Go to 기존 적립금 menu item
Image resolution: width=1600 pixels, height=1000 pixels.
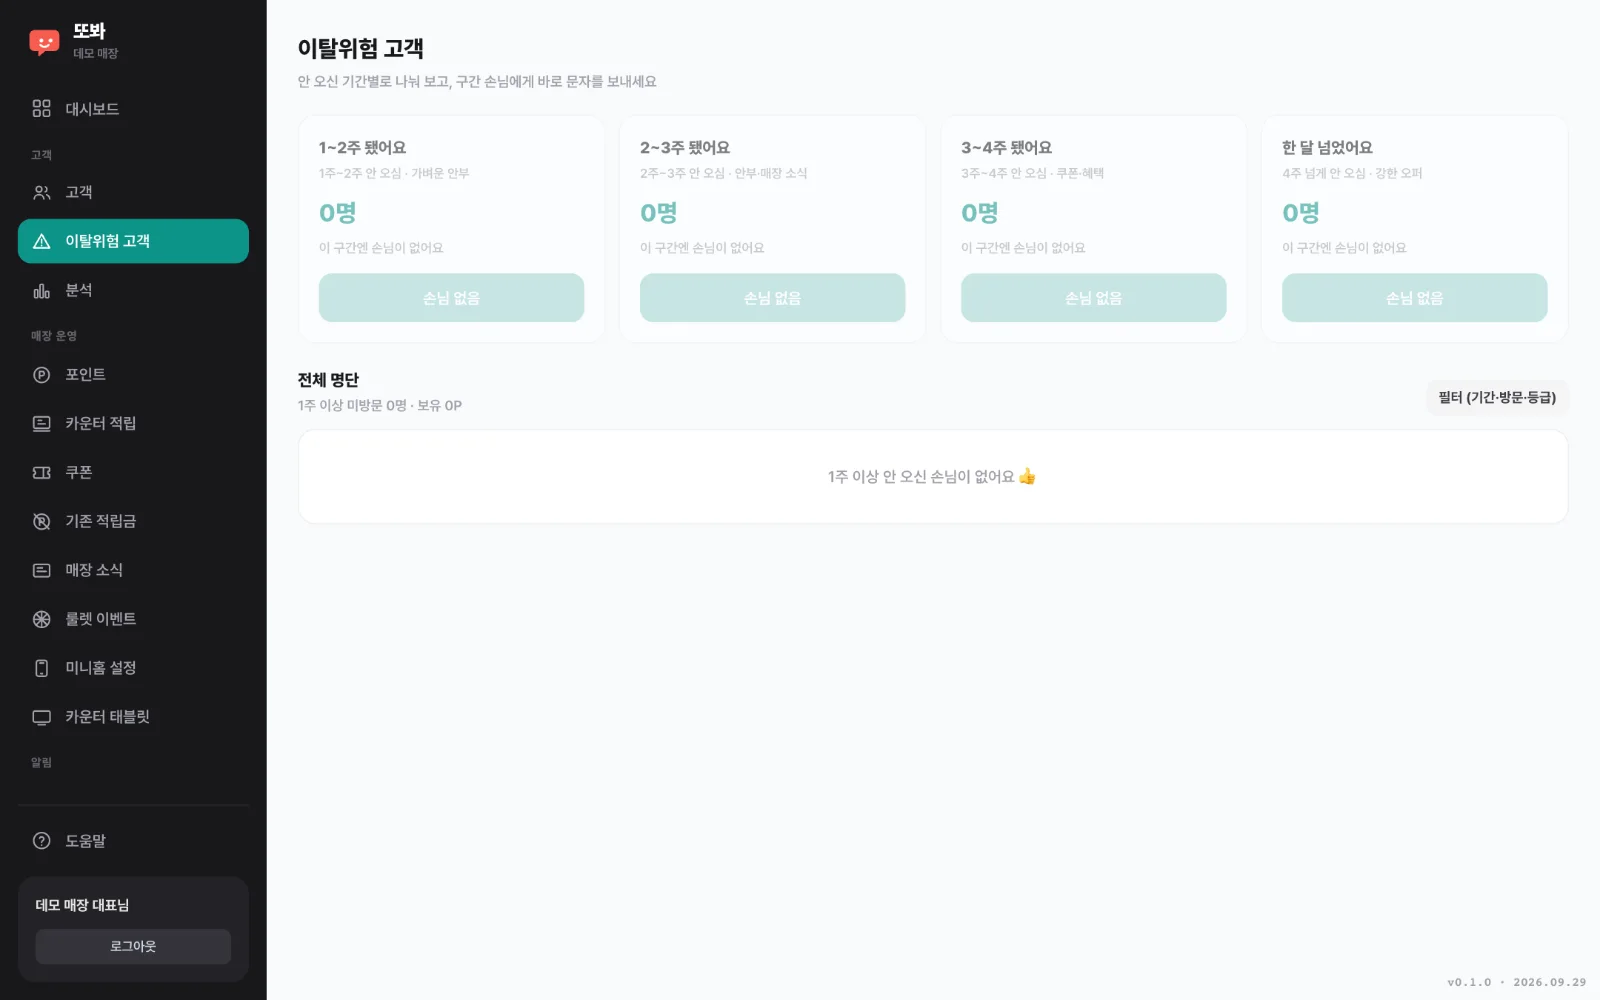pyautogui.click(x=133, y=521)
